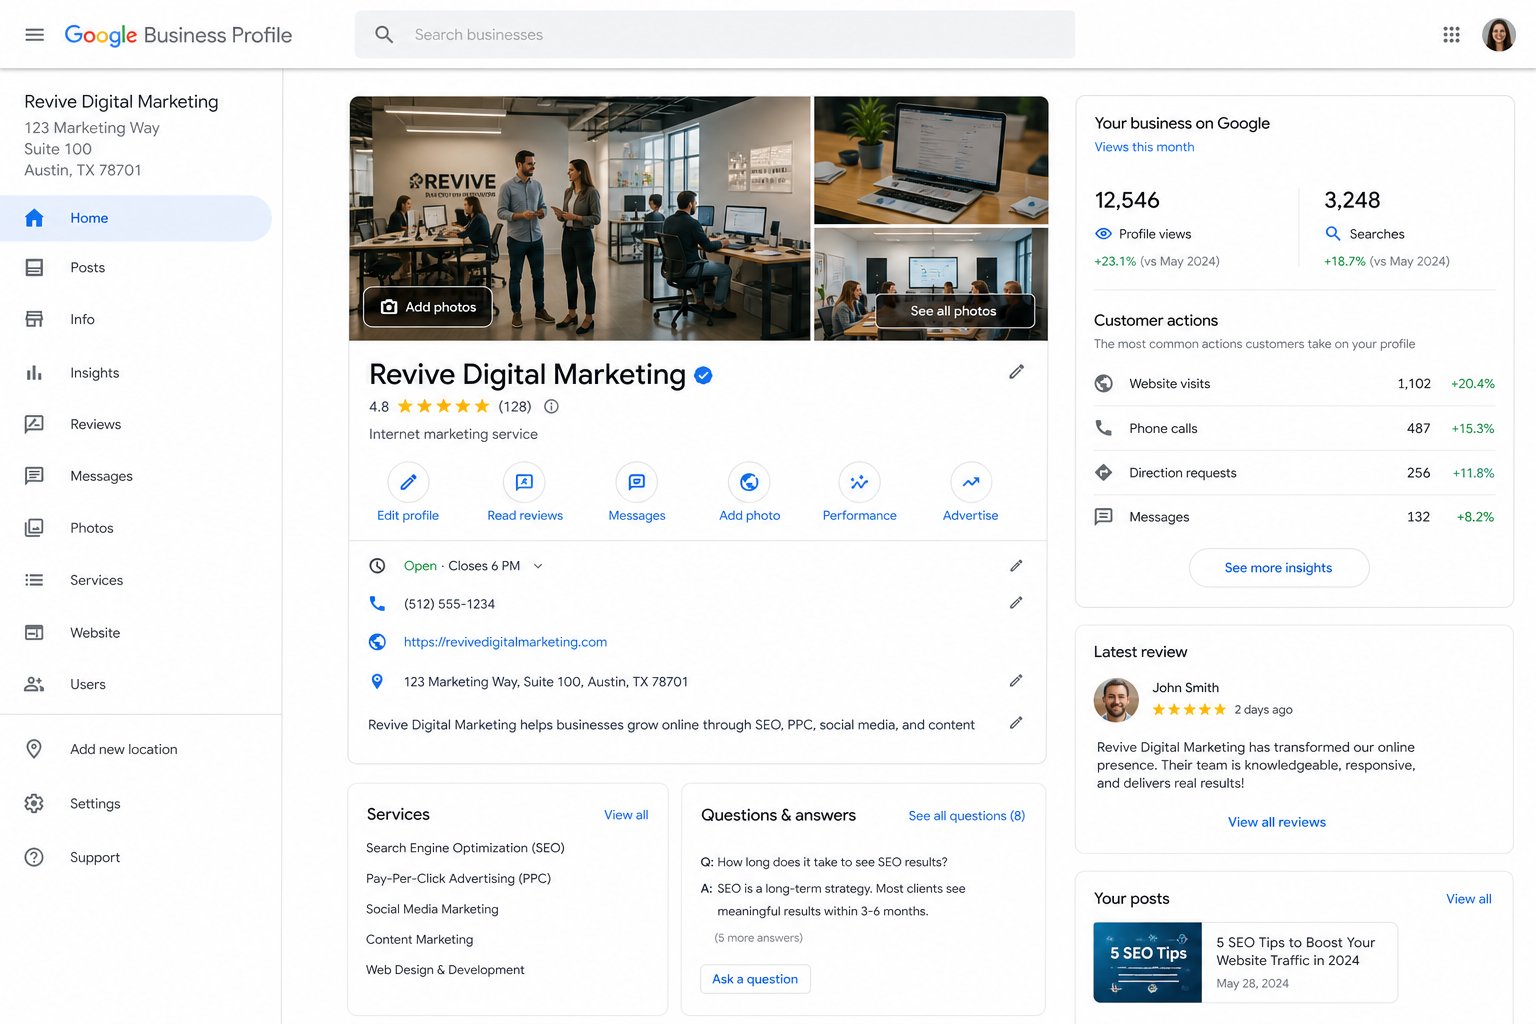This screenshot has width=1536, height=1024.
Task: Open the 5 SEO Tips post thumbnail
Action: tap(1148, 962)
